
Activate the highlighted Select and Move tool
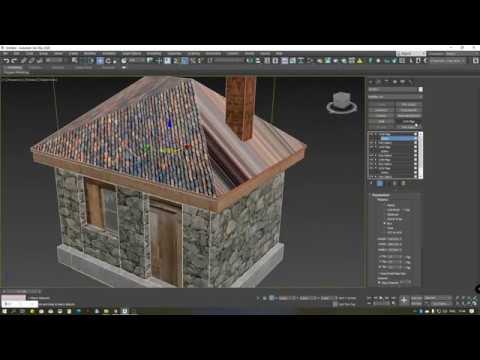coord(100,61)
